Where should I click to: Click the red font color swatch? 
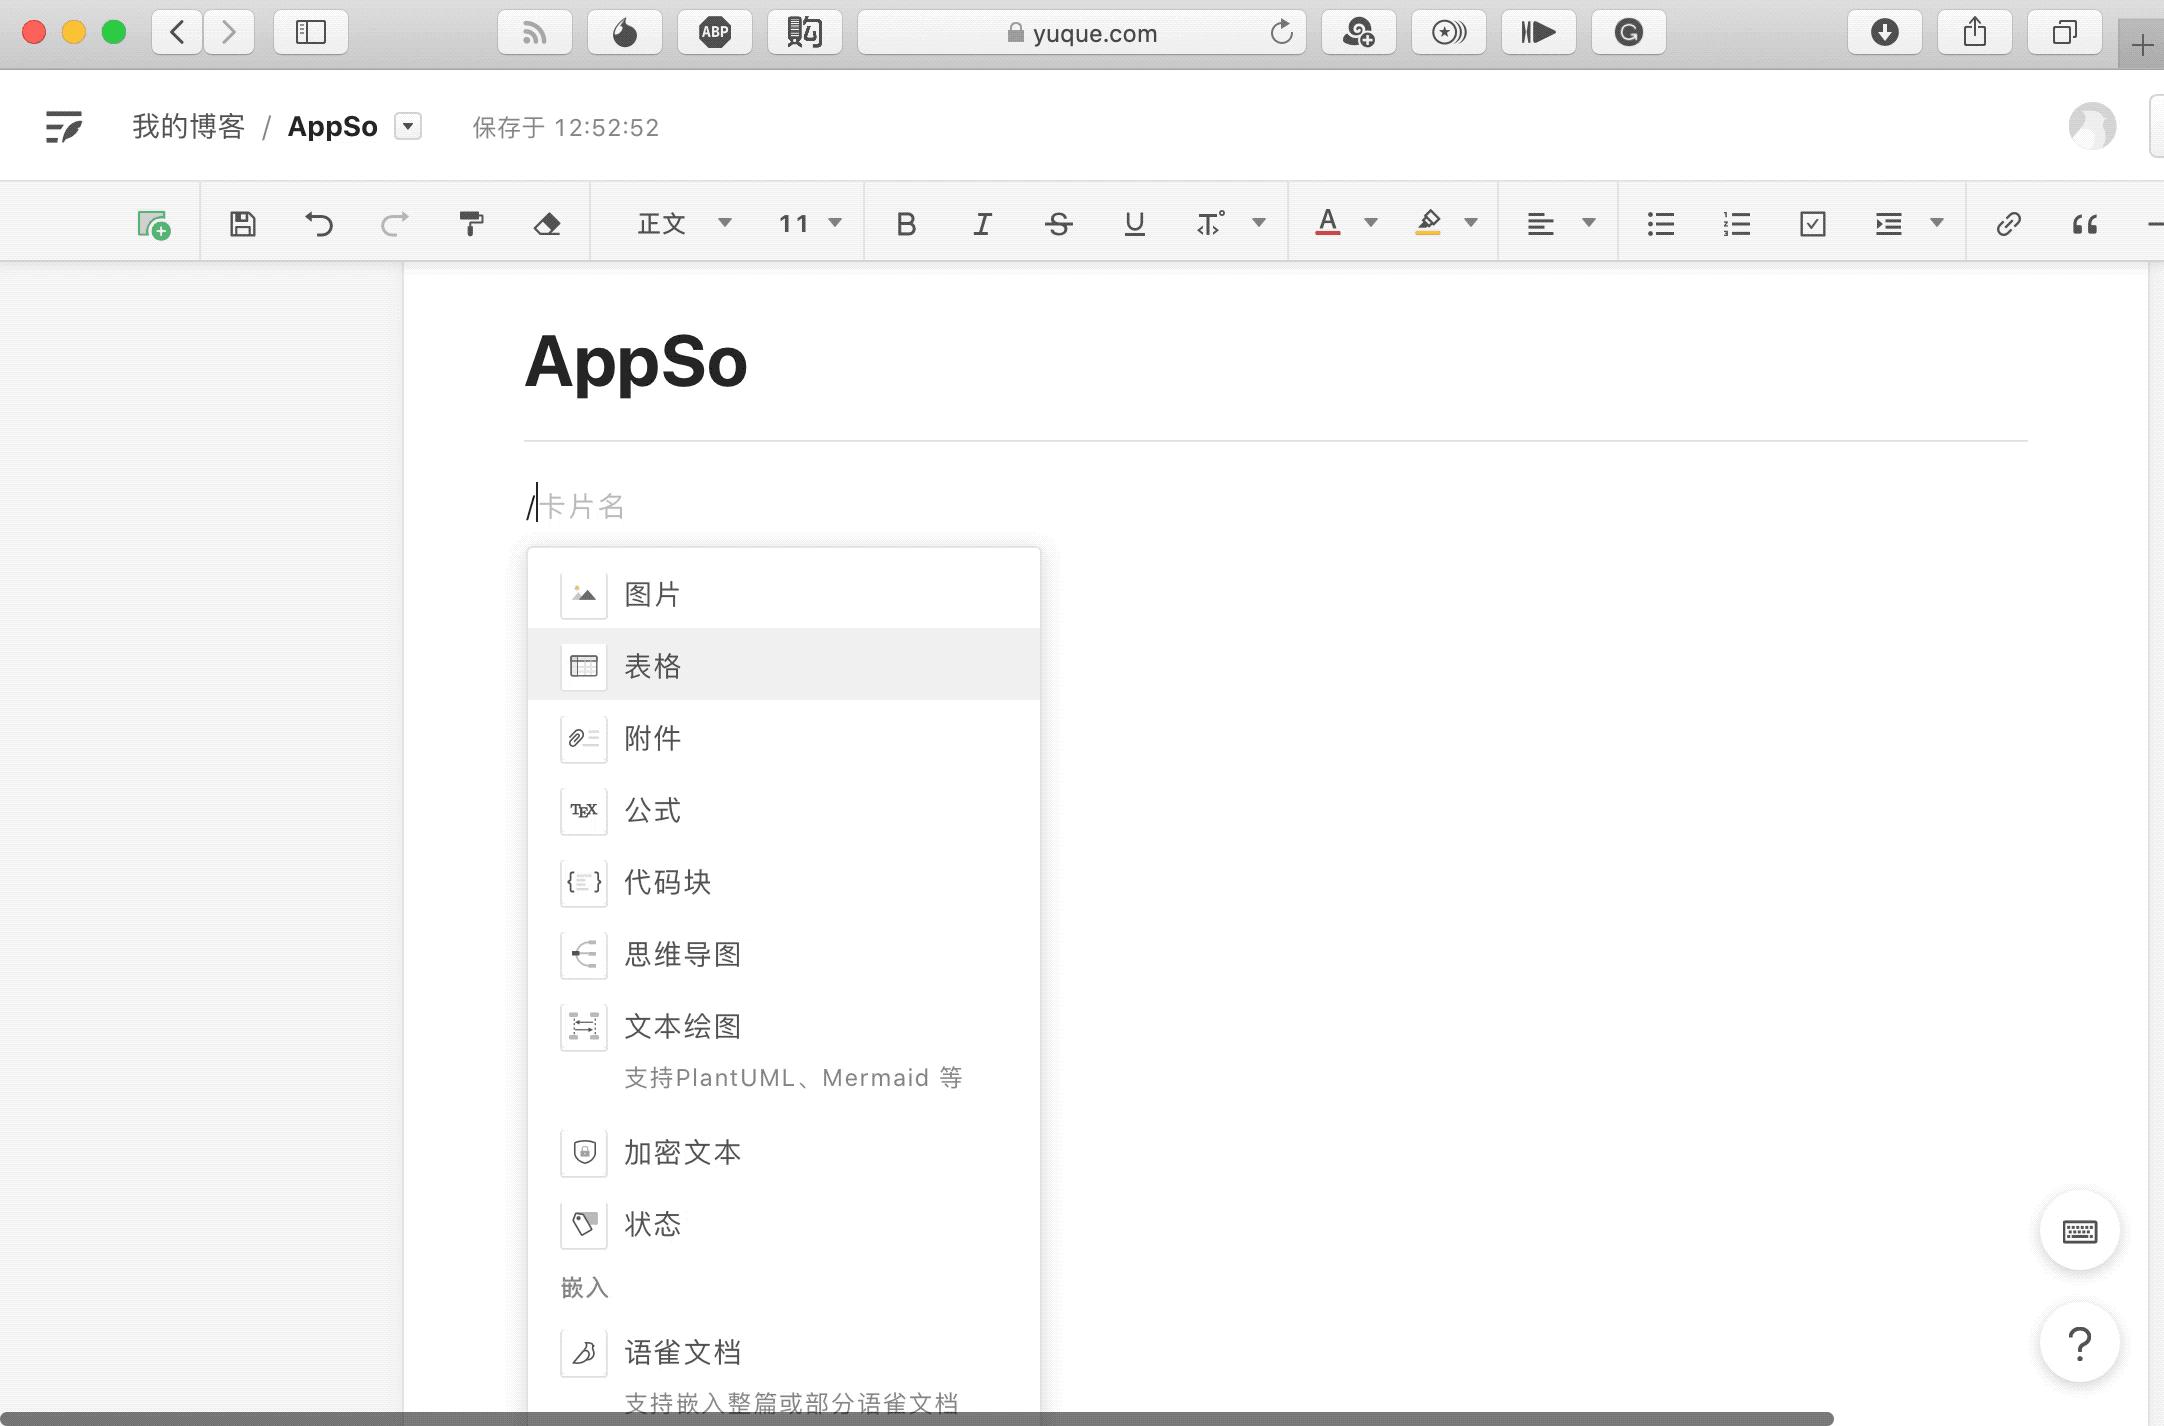(x=1327, y=224)
